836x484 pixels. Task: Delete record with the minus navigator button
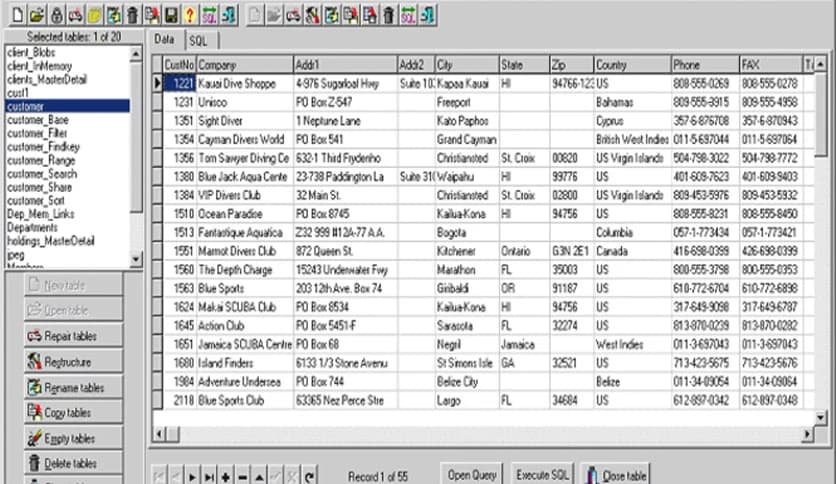pyautogui.click(x=242, y=476)
